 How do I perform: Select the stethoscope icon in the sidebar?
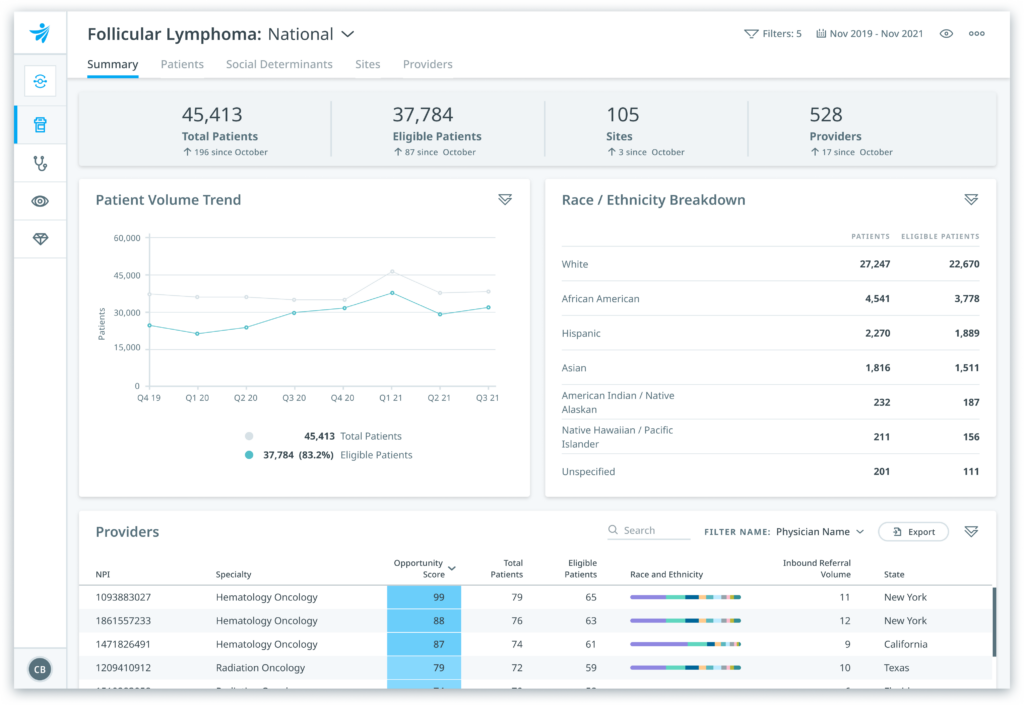tap(40, 163)
